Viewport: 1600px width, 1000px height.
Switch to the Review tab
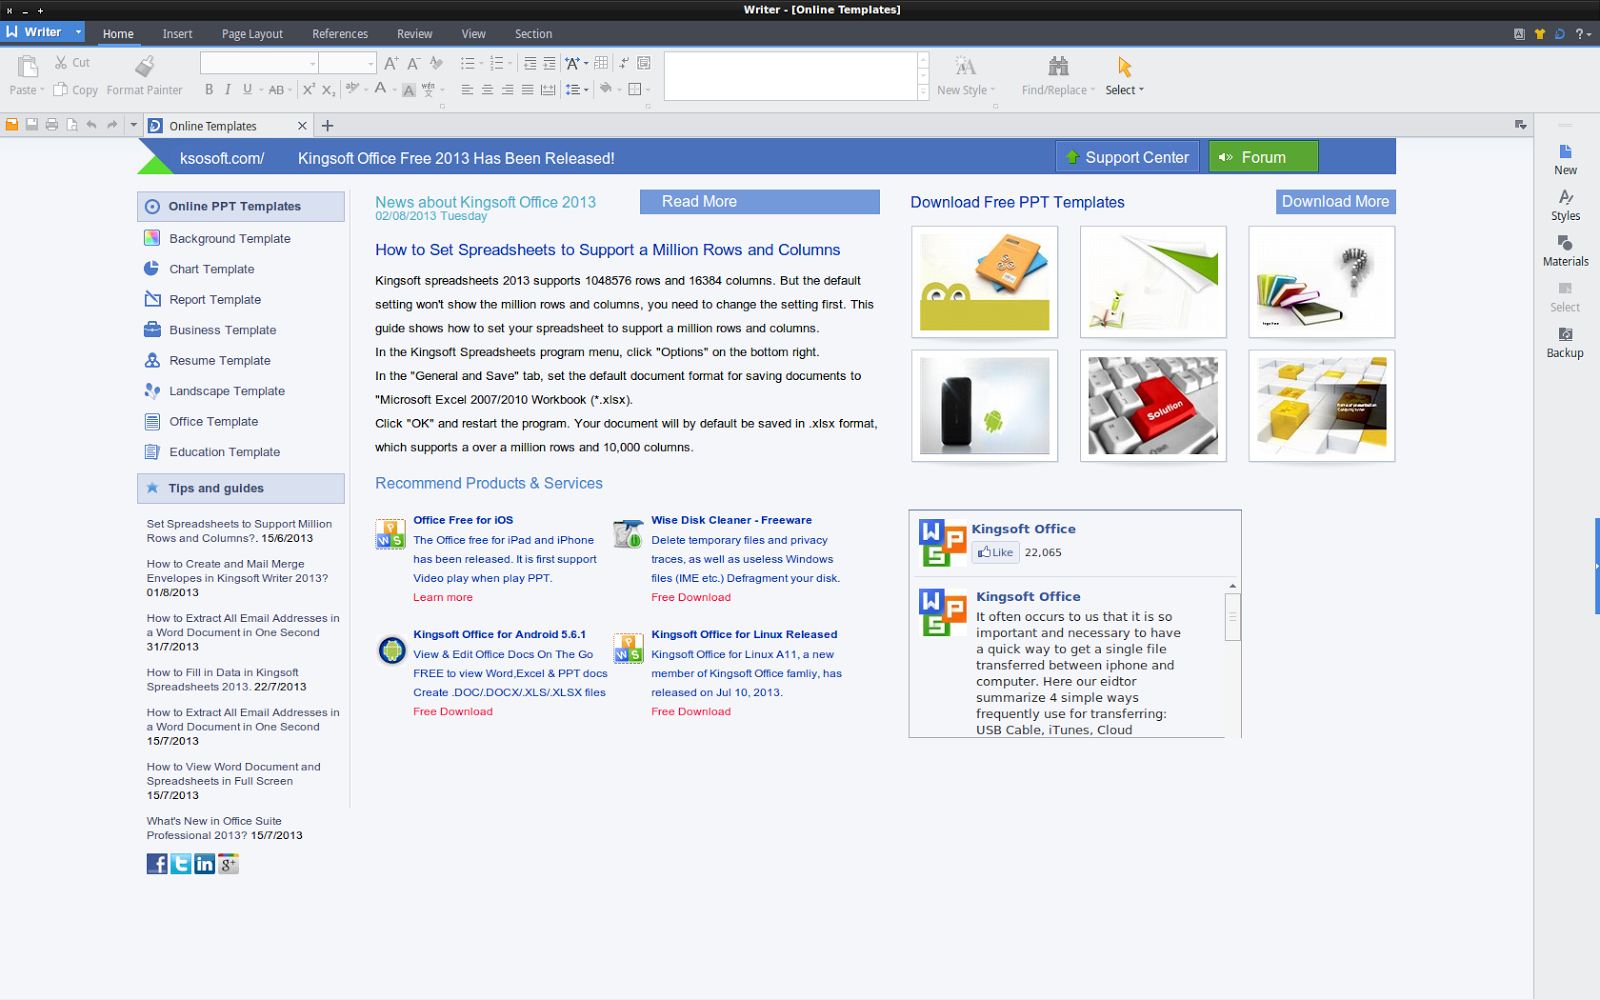414,34
